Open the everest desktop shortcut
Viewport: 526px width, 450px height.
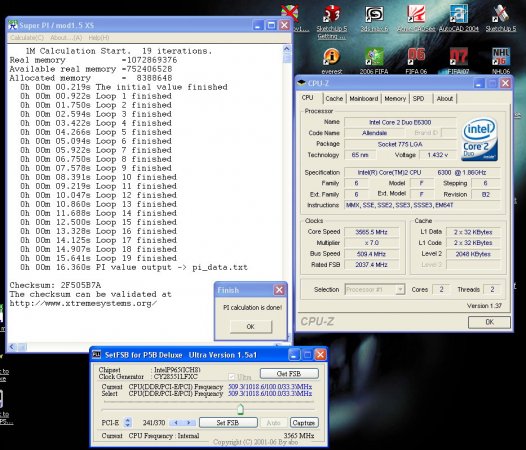point(331,61)
